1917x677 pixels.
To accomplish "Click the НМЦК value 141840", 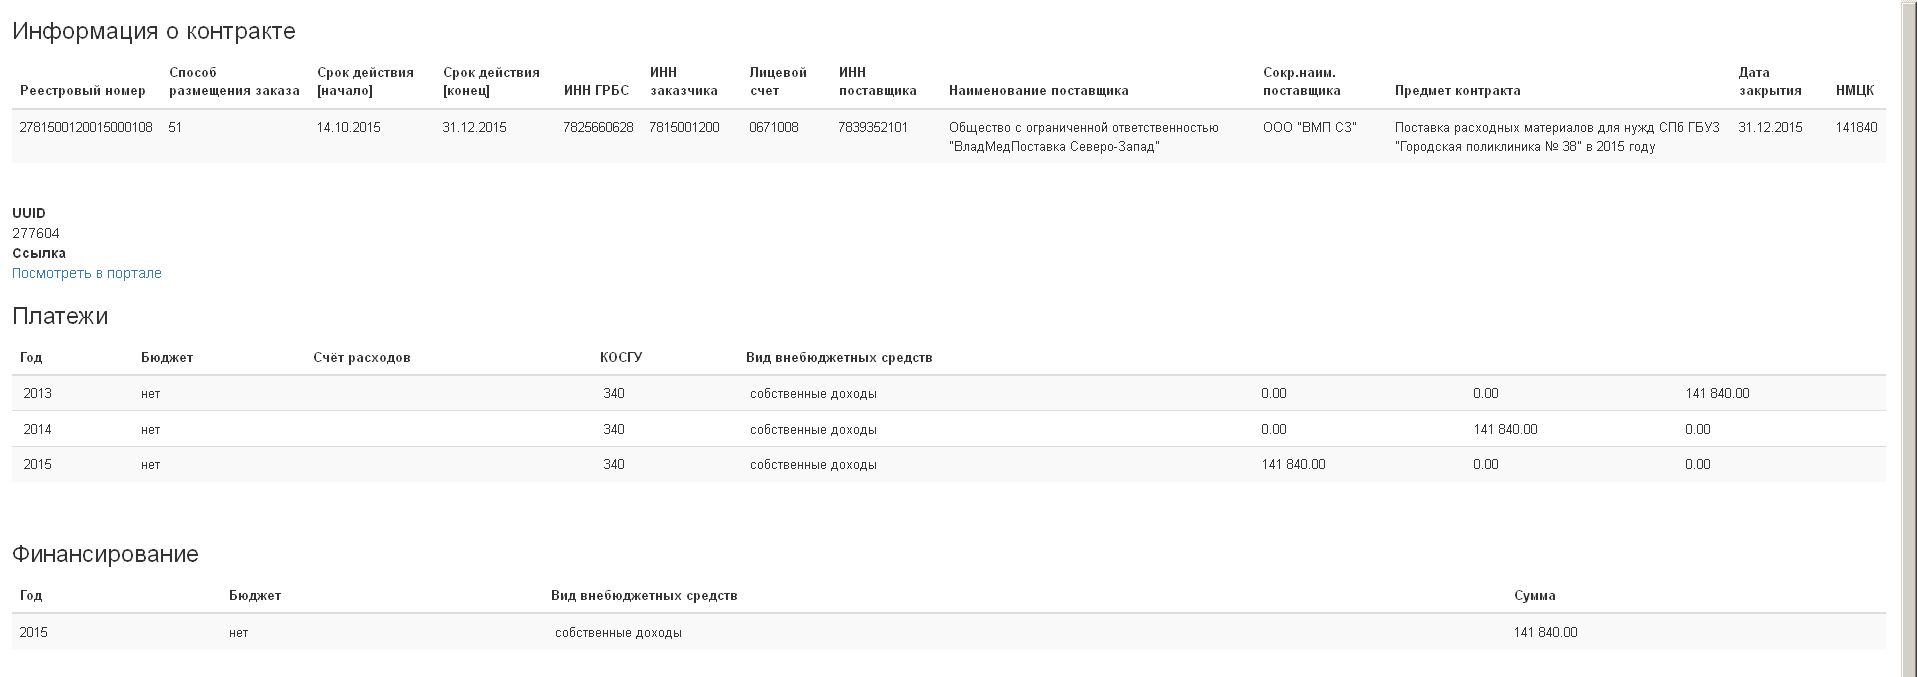I will (x=1856, y=128).
